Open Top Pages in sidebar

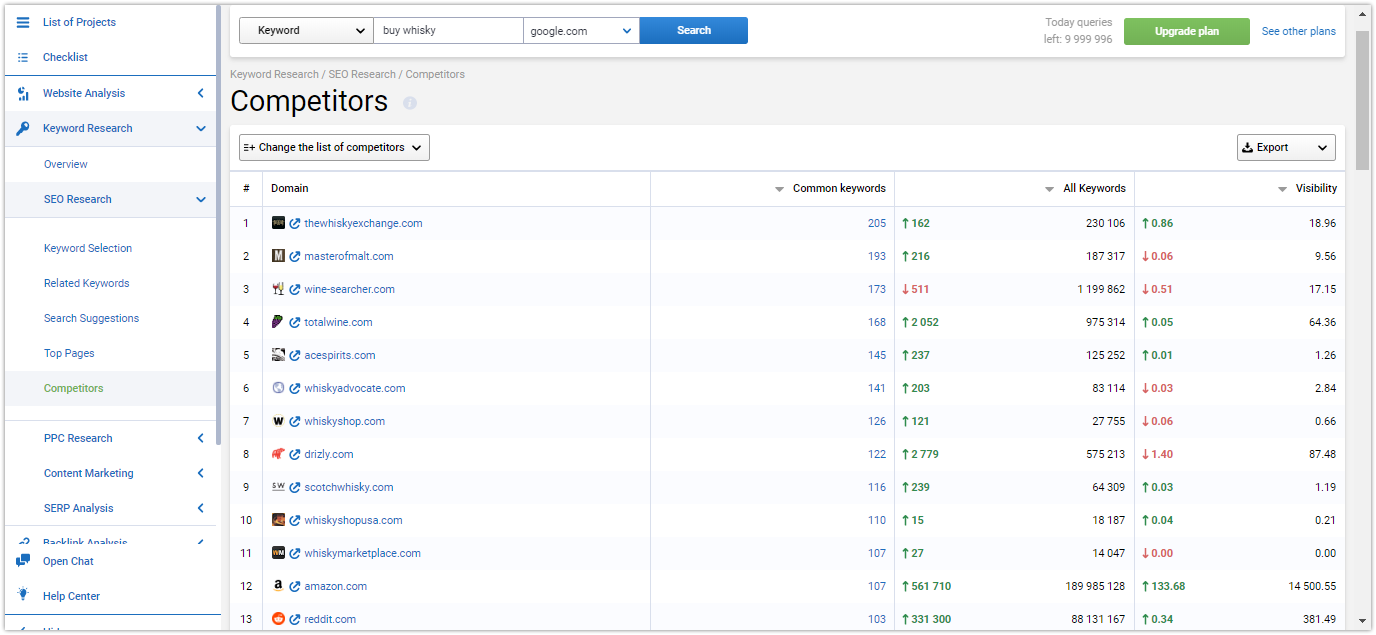69,353
